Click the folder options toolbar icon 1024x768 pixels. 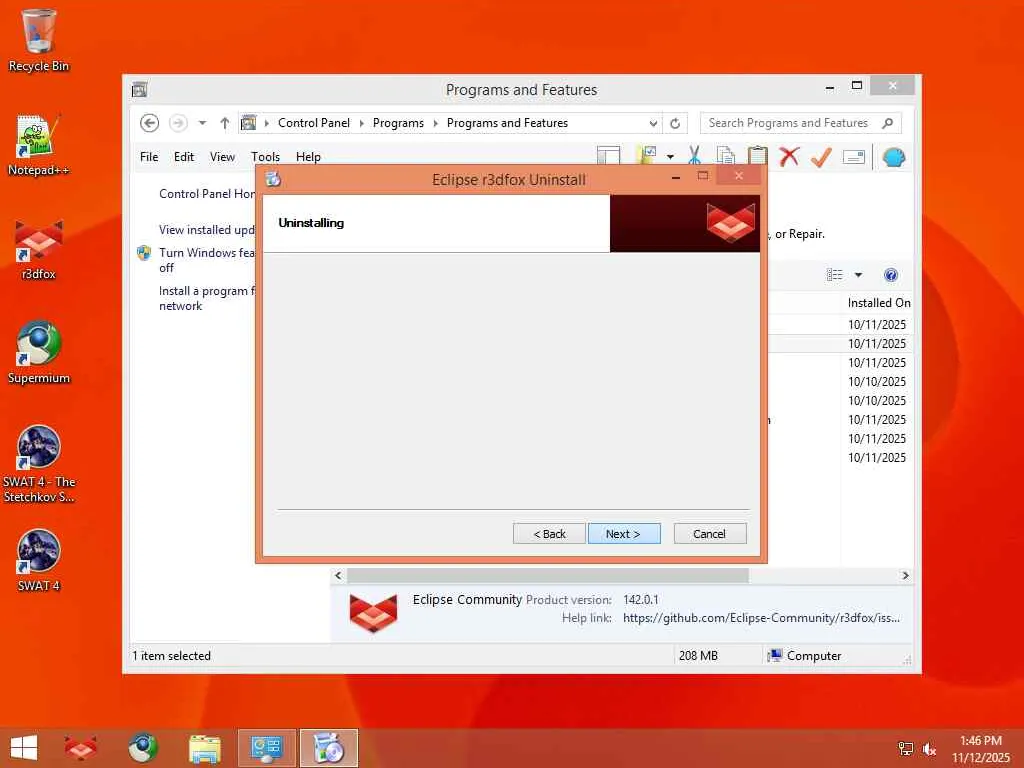(x=646, y=156)
